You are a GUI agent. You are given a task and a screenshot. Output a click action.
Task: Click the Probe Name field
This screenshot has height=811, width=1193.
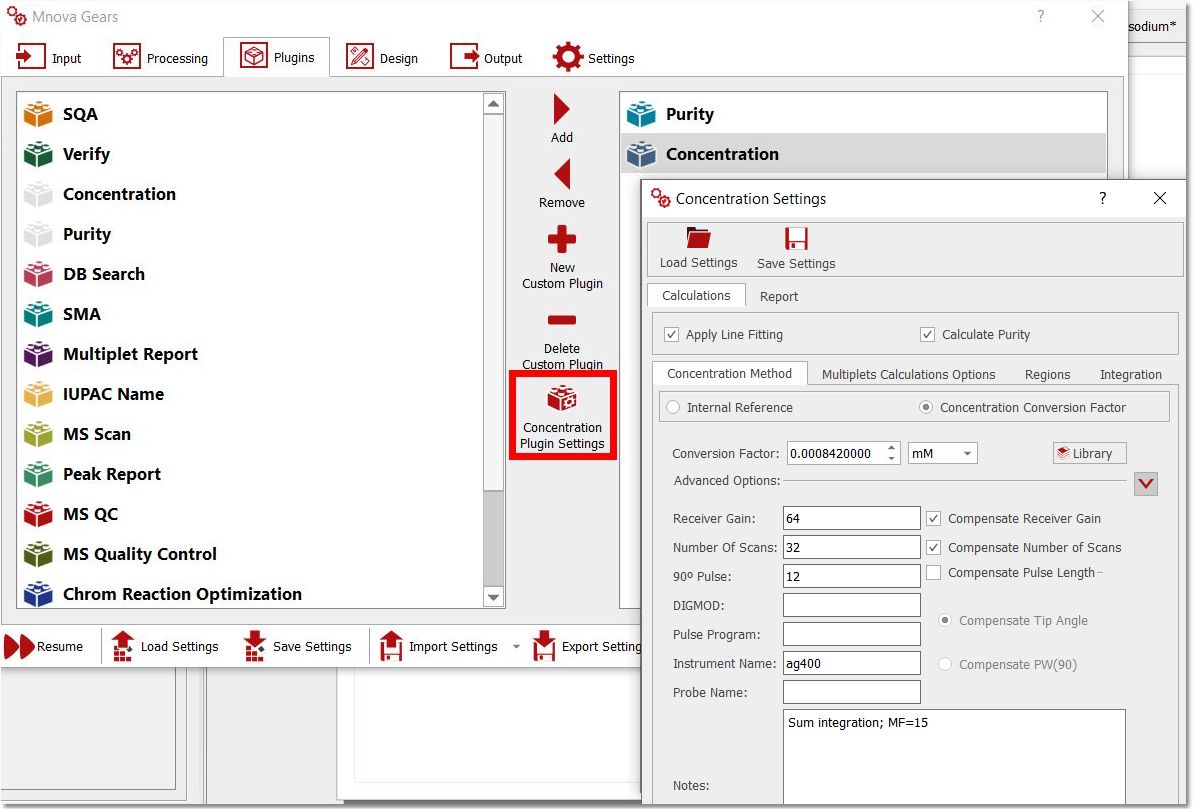click(x=851, y=692)
